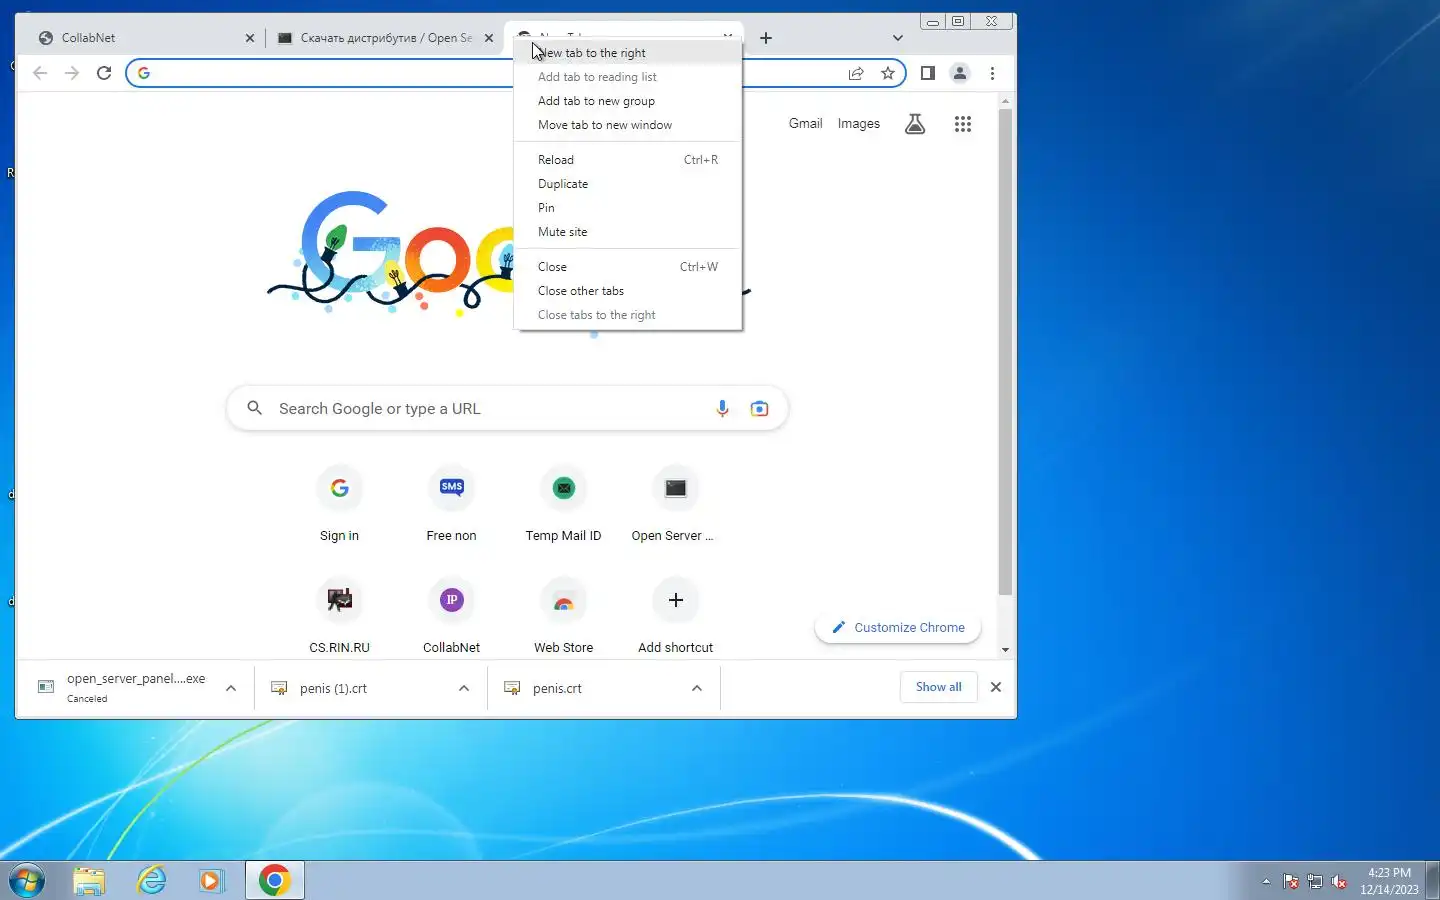The width and height of the screenshot is (1440, 900).
Task: Click the browser Forward arrow
Action: click(x=72, y=73)
